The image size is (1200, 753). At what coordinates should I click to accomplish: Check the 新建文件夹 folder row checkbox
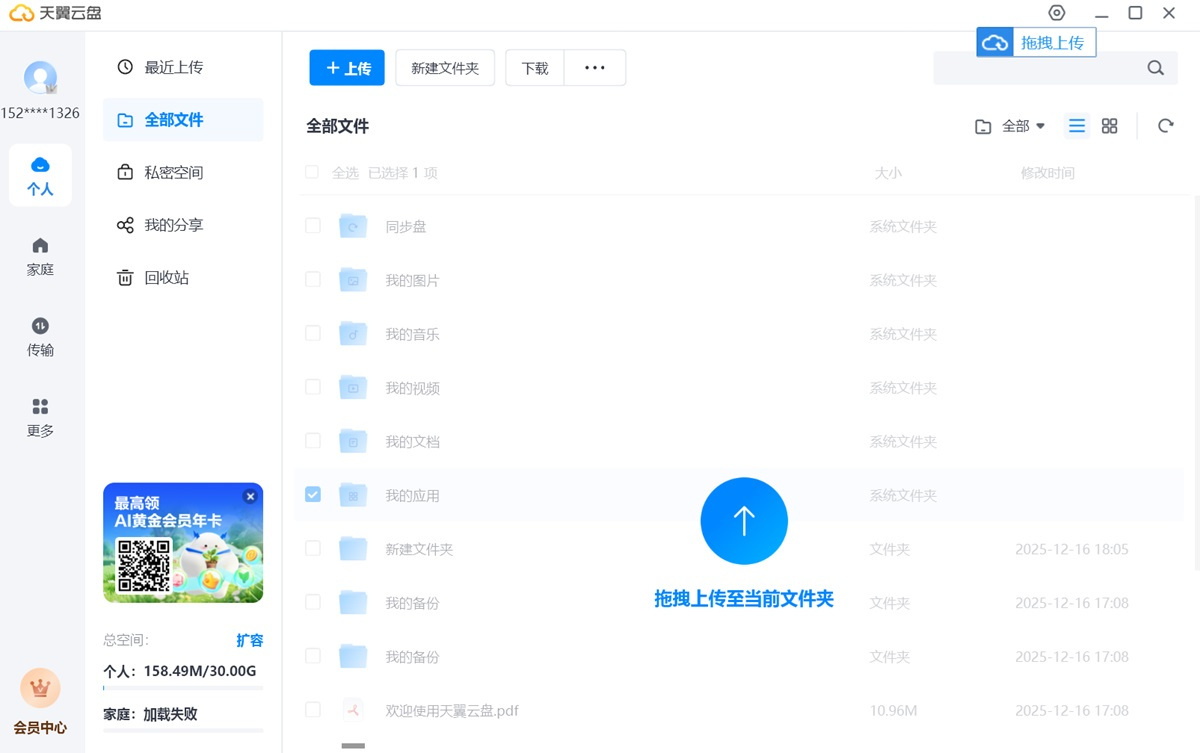click(313, 549)
